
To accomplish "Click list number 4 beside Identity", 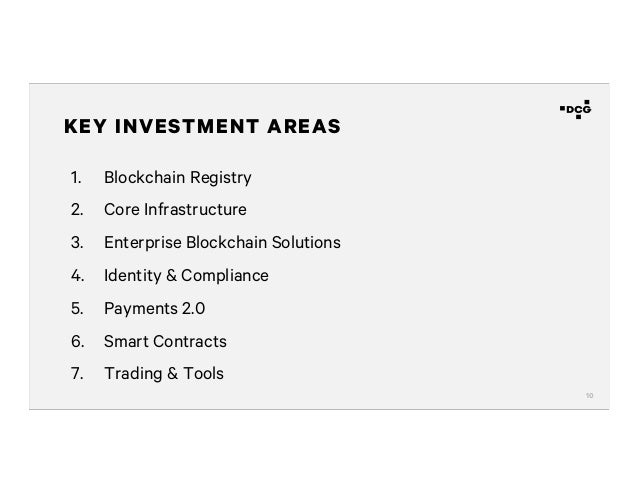I will point(76,275).
